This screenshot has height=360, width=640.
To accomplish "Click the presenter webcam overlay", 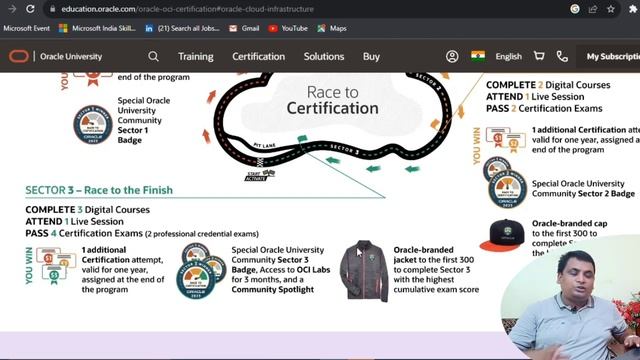I will tap(571, 298).
